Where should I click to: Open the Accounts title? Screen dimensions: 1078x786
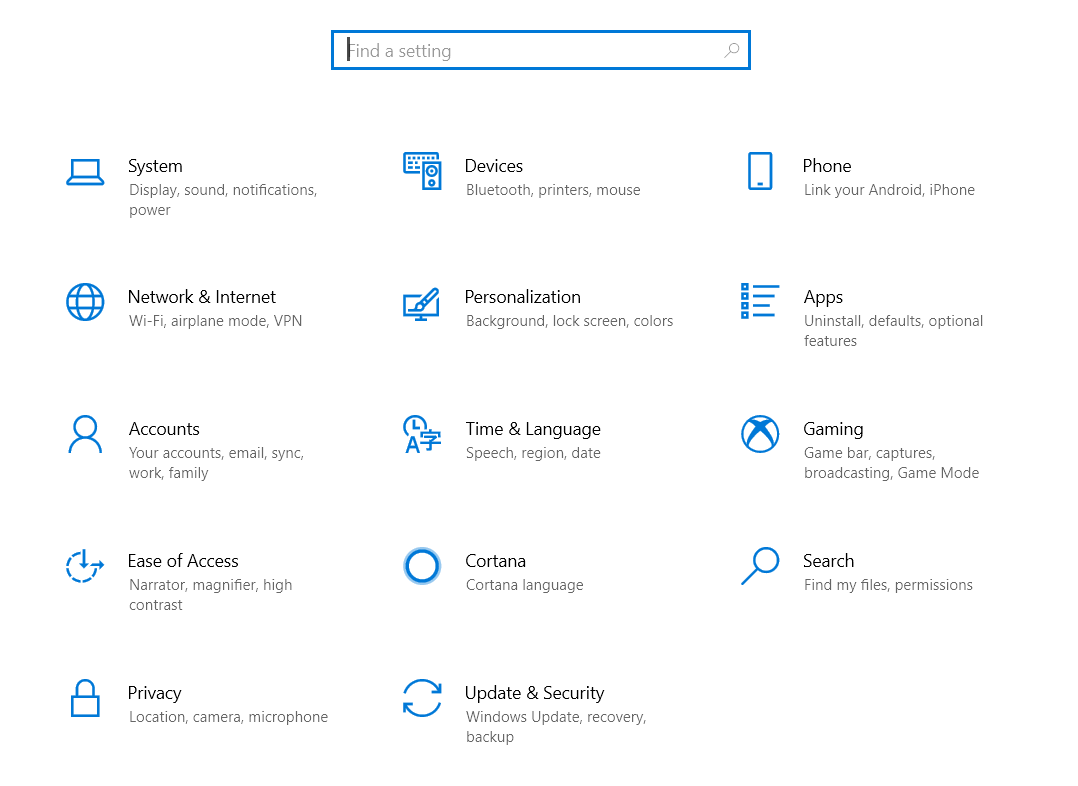[x=164, y=429]
